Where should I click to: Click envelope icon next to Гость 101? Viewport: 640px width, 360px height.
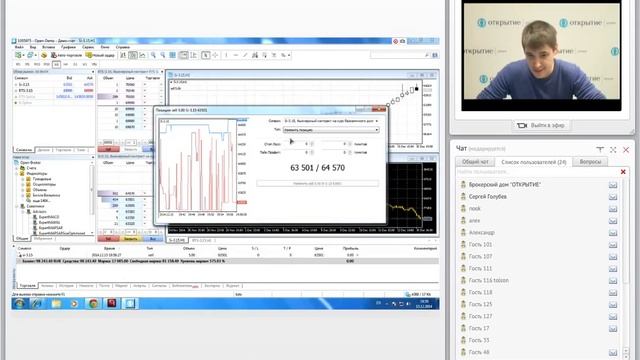click(x=613, y=244)
